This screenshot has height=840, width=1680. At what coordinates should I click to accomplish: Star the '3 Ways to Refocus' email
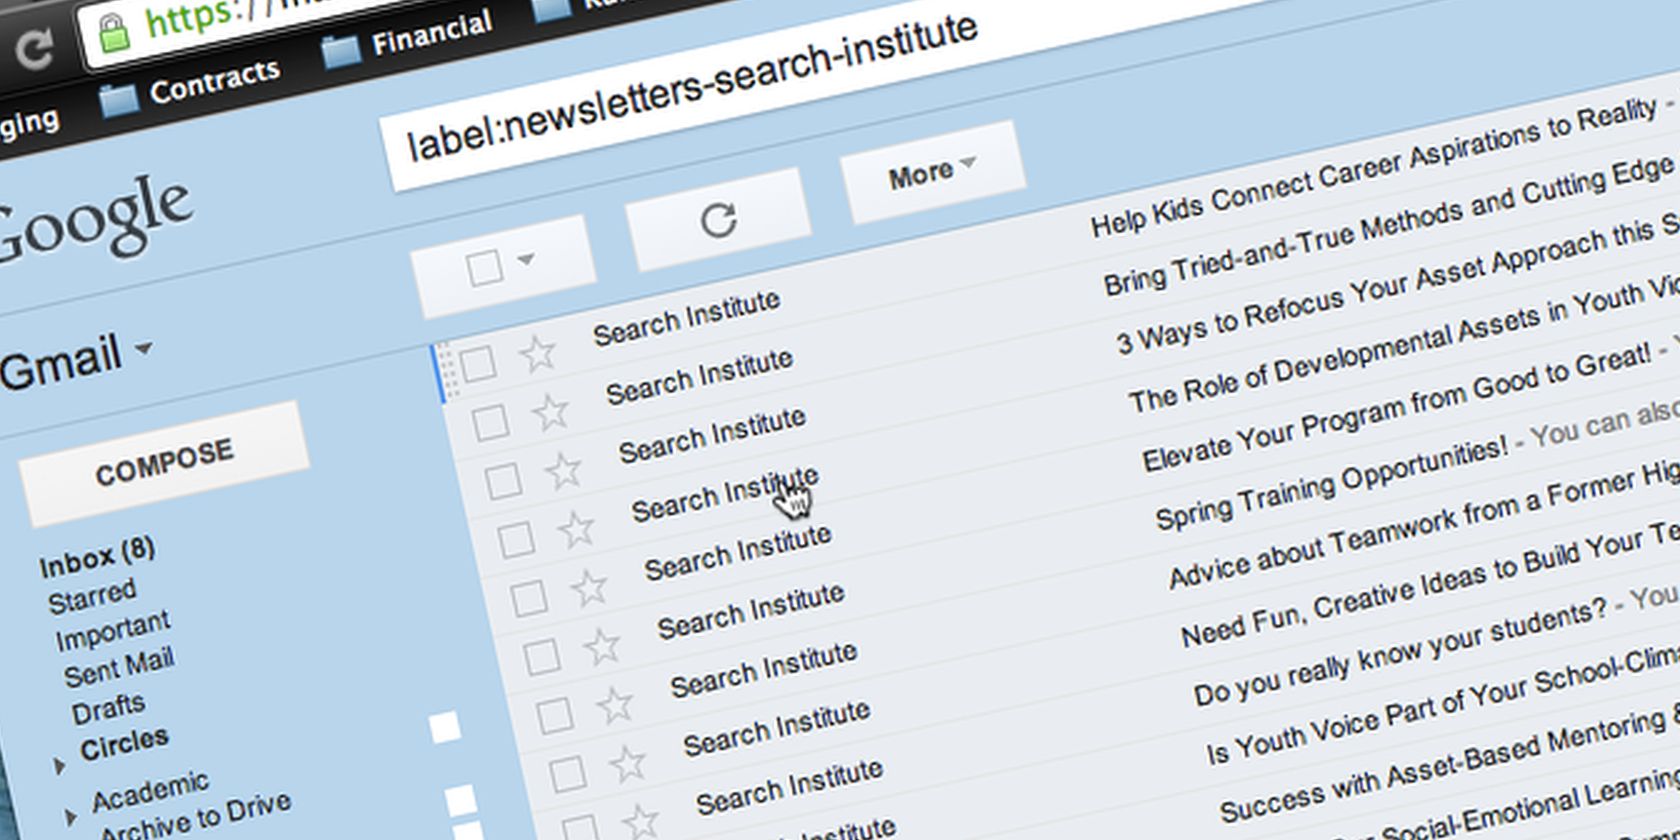pos(564,470)
